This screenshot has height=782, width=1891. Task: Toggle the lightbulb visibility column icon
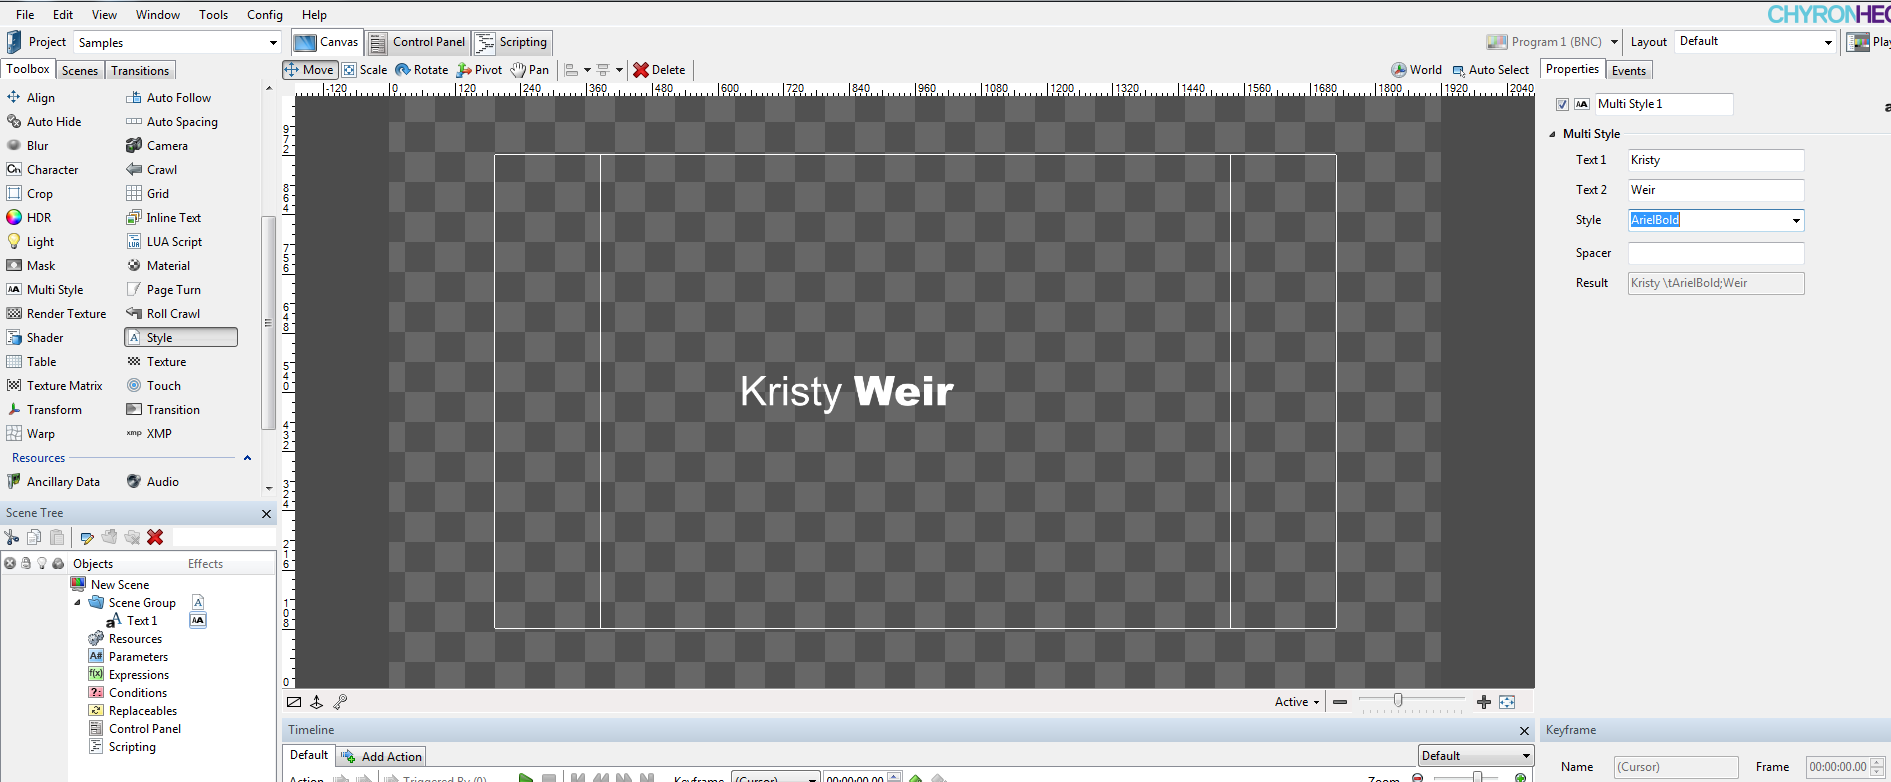tap(42, 563)
